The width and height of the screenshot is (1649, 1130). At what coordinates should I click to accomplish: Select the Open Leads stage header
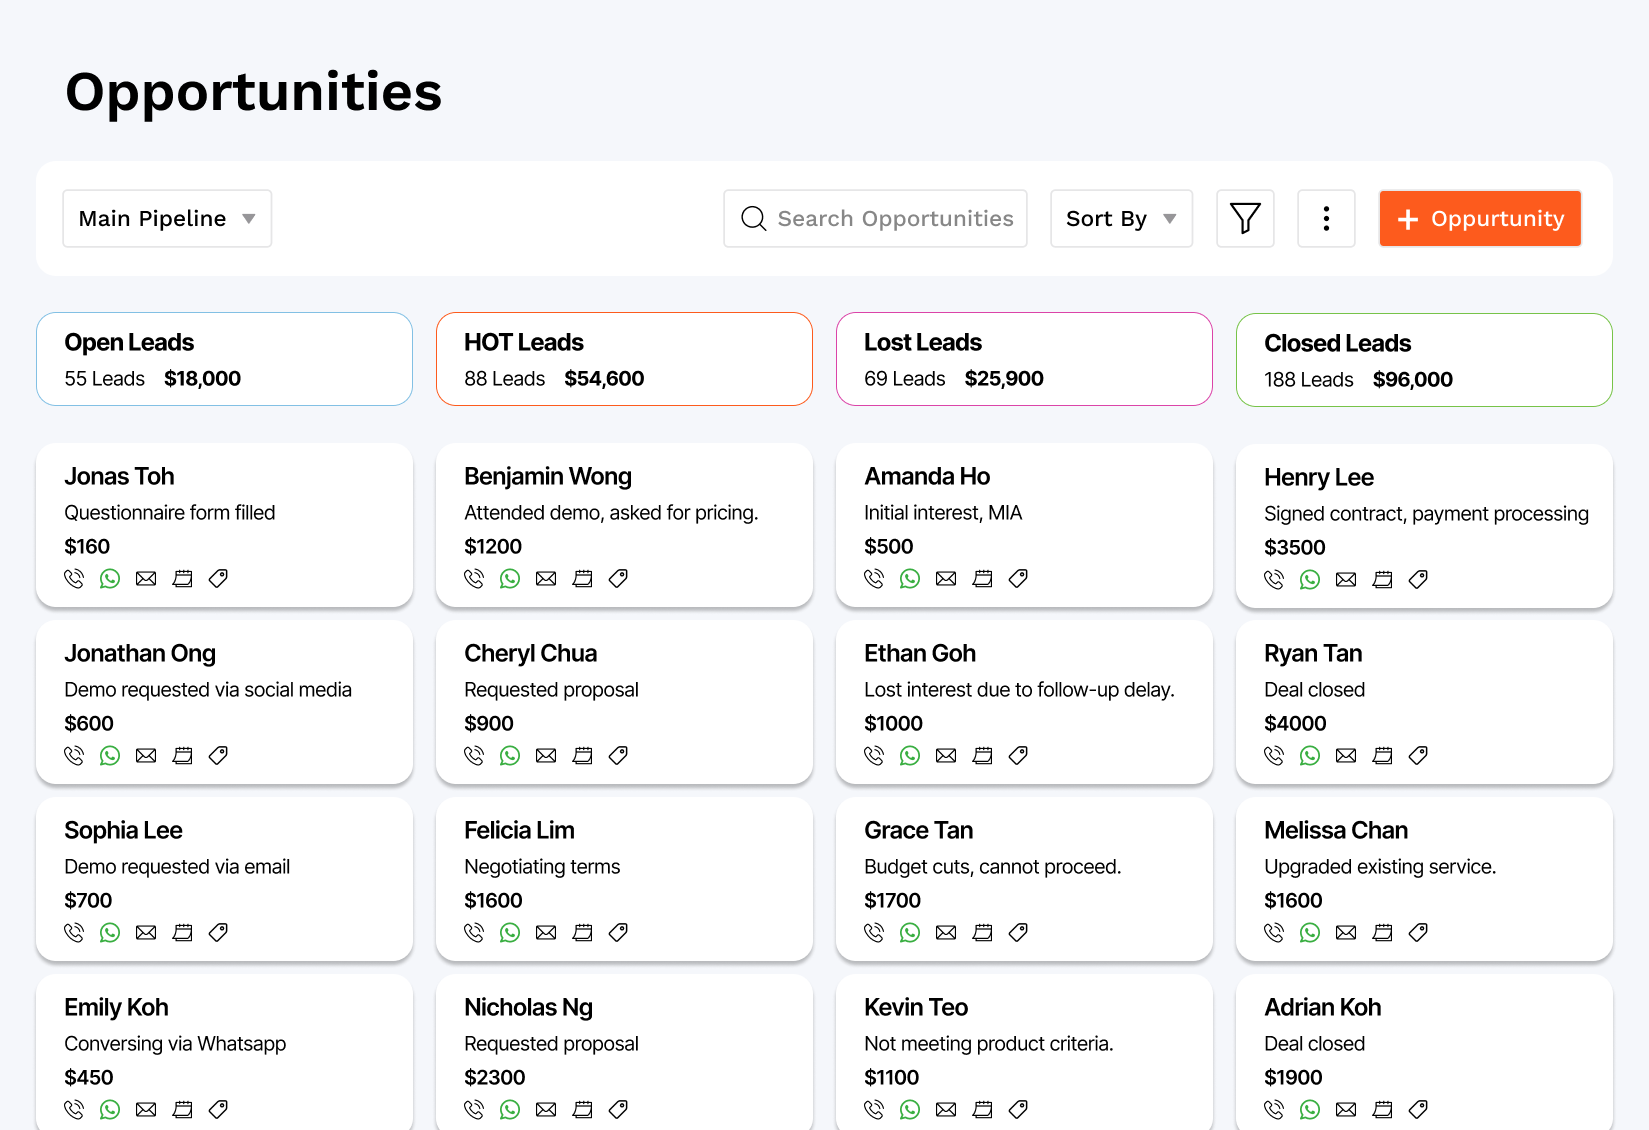(224, 359)
